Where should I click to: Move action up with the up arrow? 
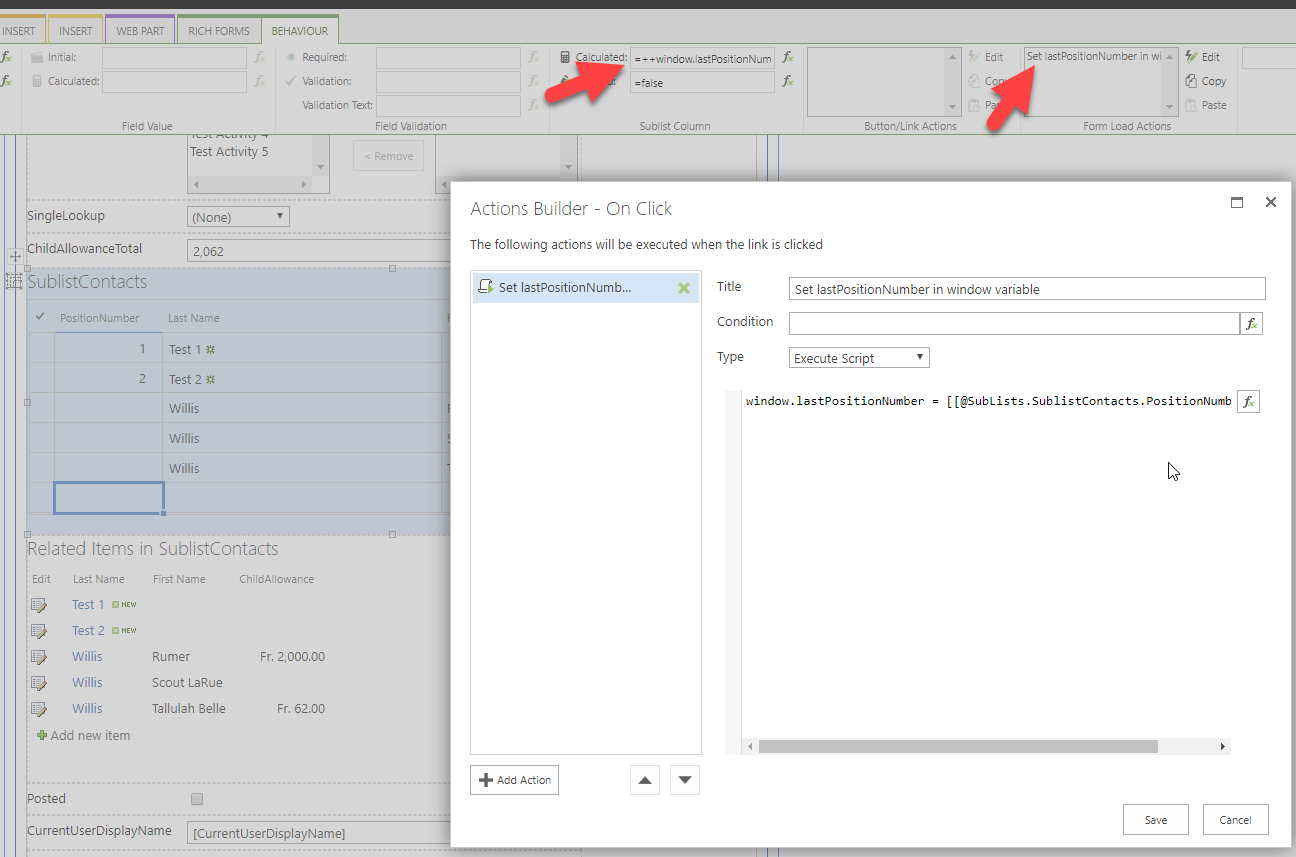point(645,780)
